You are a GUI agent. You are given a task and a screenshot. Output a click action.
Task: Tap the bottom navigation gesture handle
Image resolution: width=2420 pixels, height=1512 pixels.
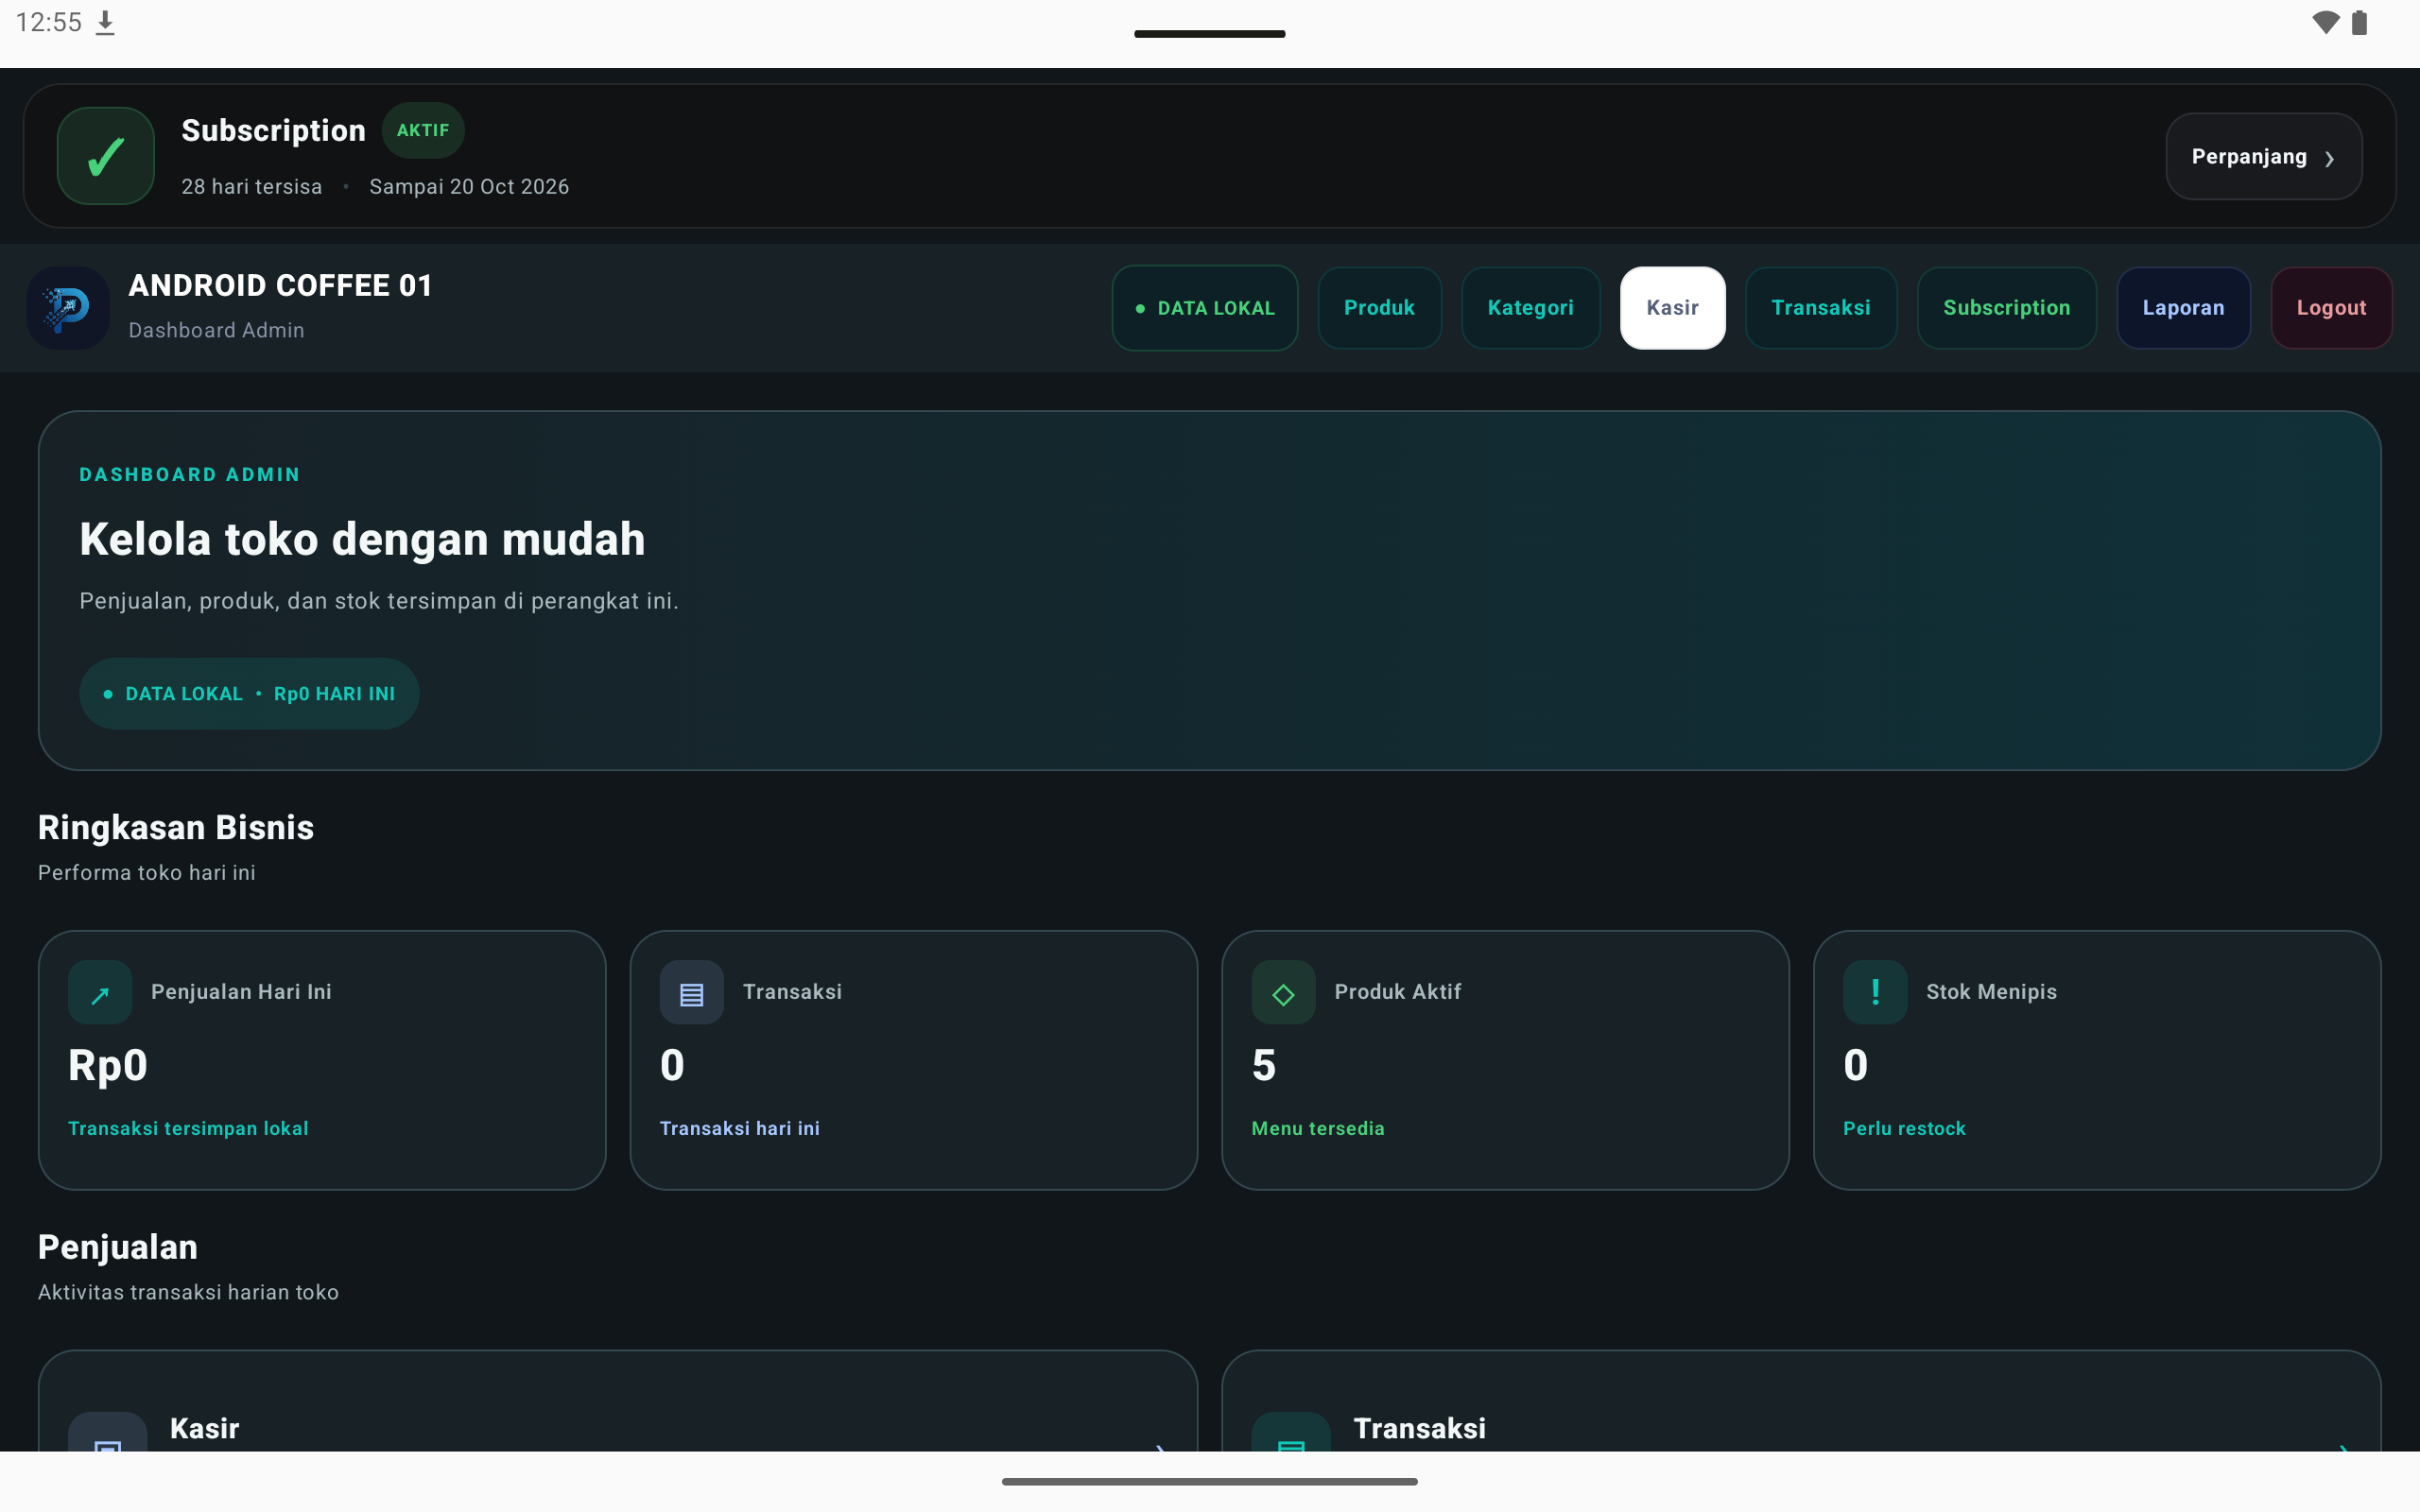tap(1209, 1482)
